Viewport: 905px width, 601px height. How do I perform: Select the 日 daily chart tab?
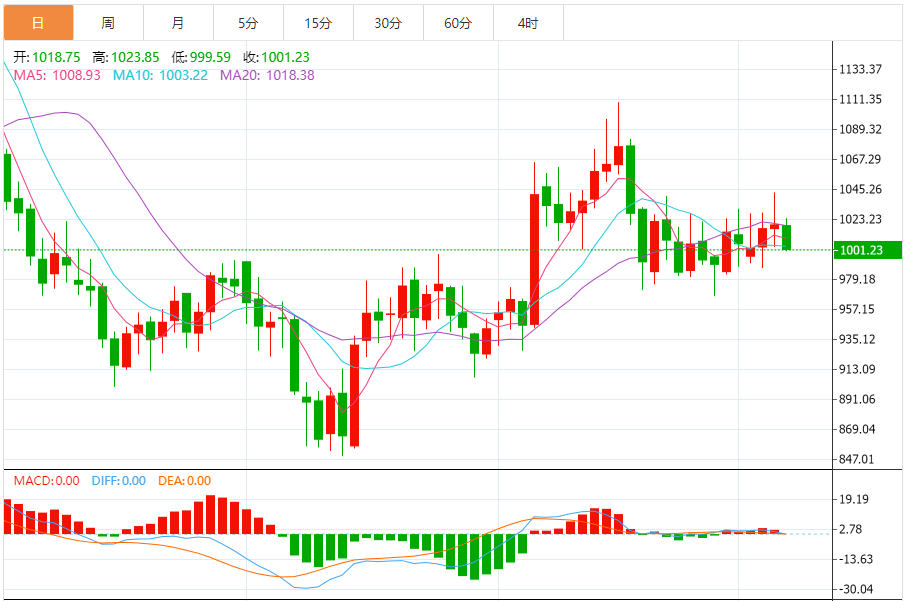click(x=39, y=23)
